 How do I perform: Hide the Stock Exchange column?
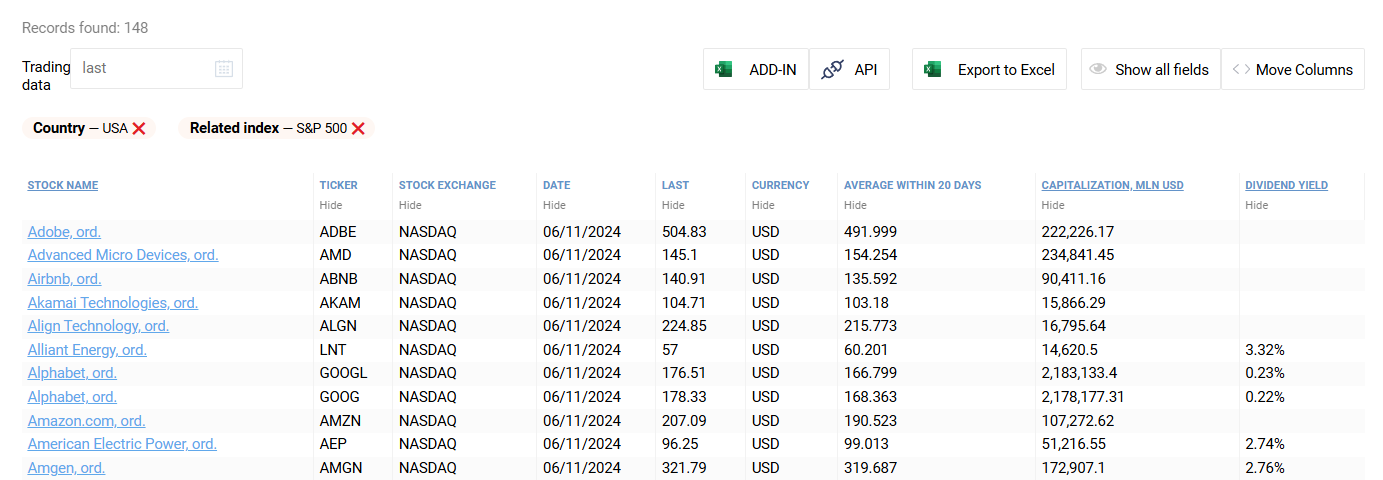[x=409, y=205]
